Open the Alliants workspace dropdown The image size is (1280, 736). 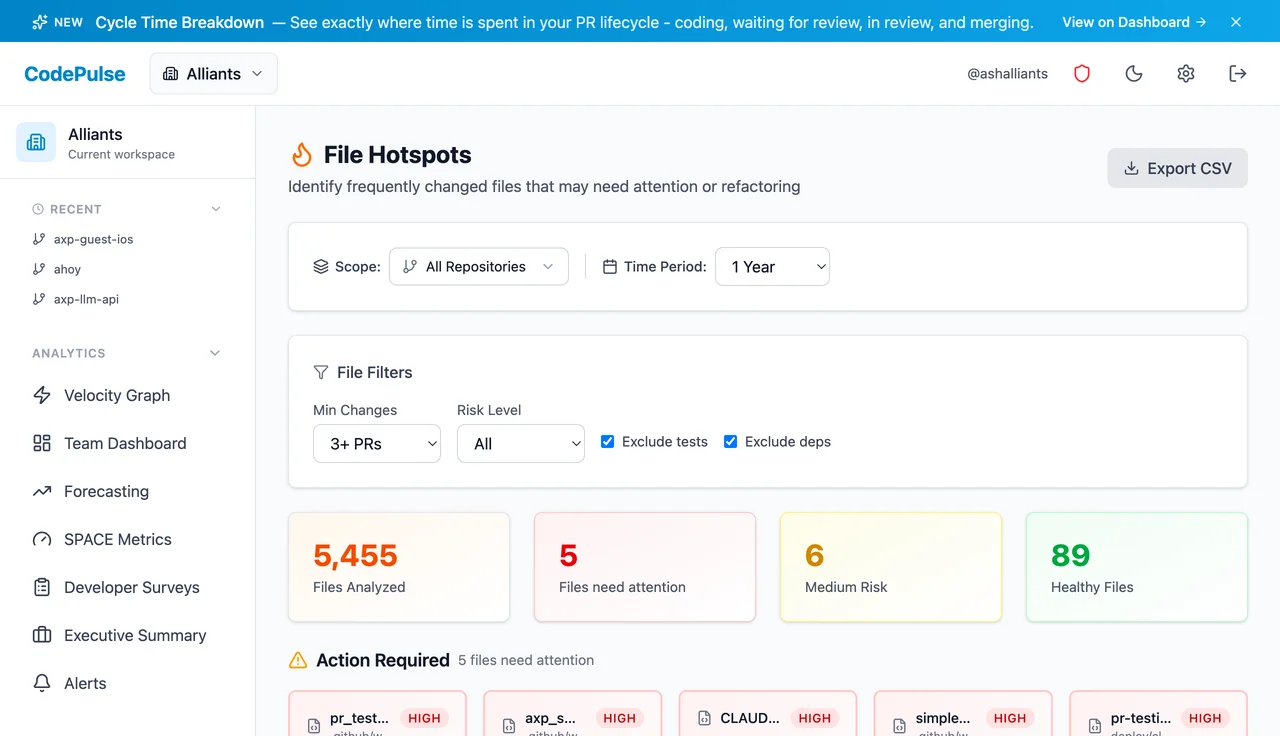click(x=214, y=74)
